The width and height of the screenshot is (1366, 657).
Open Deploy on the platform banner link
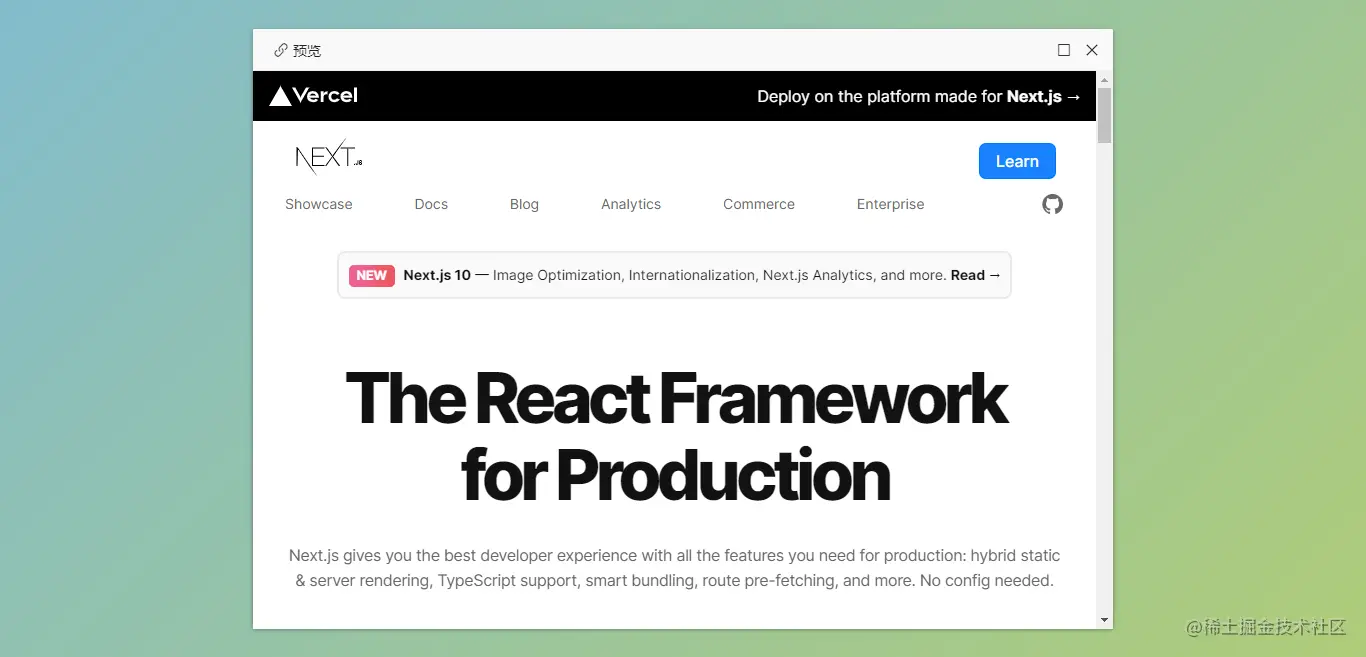[x=919, y=96]
